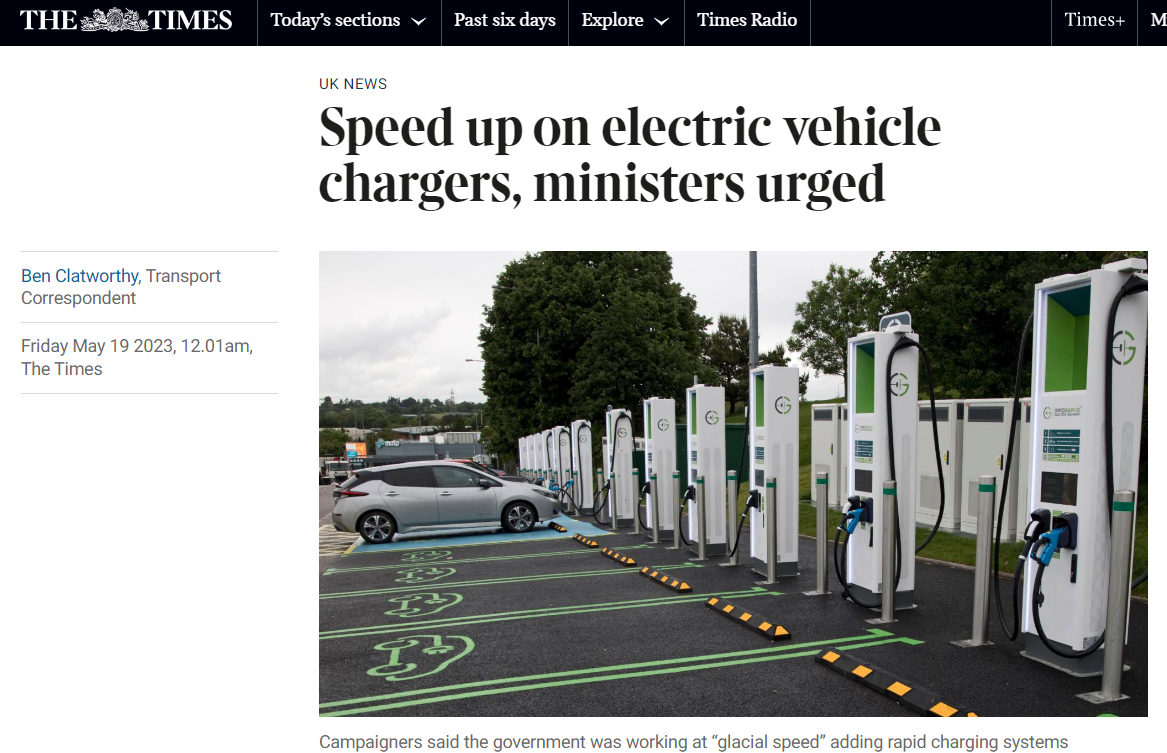Image resolution: width=1167 pixels, height=753 pixels.
Task: Click the silver car in the photo
Action: coord(445,500)
